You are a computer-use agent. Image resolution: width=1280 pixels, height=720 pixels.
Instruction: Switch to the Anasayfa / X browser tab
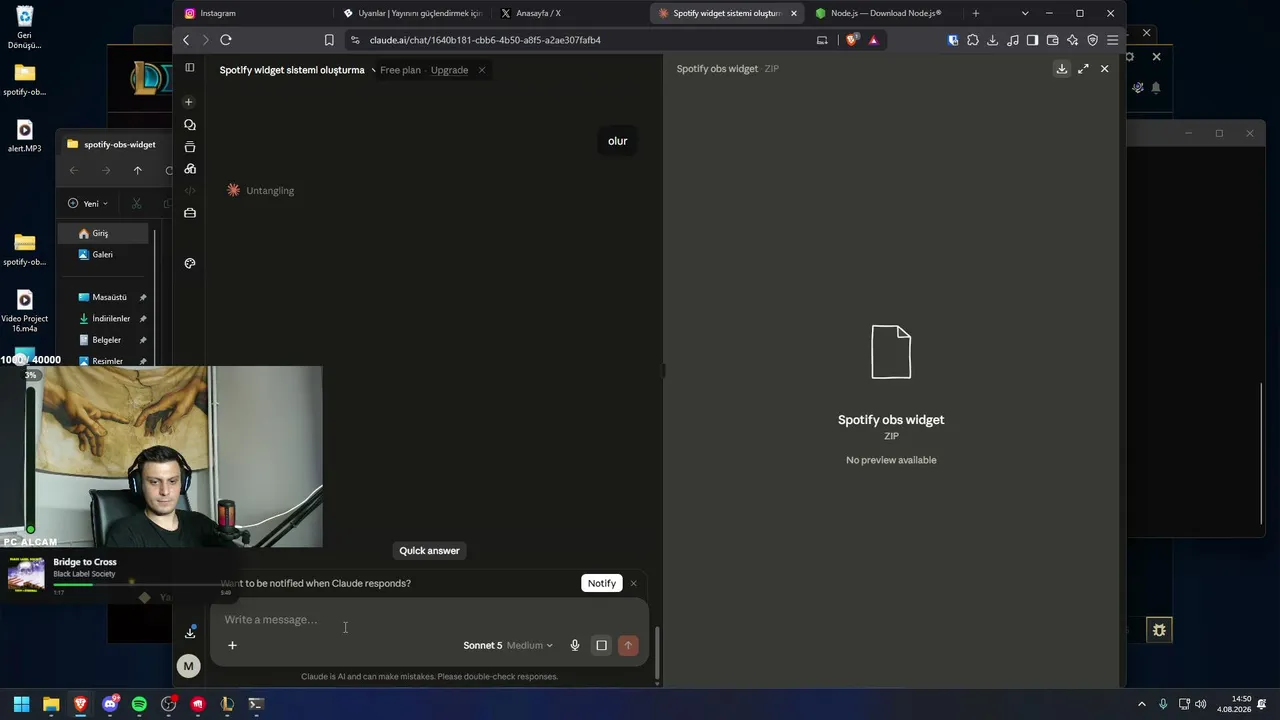570,13
